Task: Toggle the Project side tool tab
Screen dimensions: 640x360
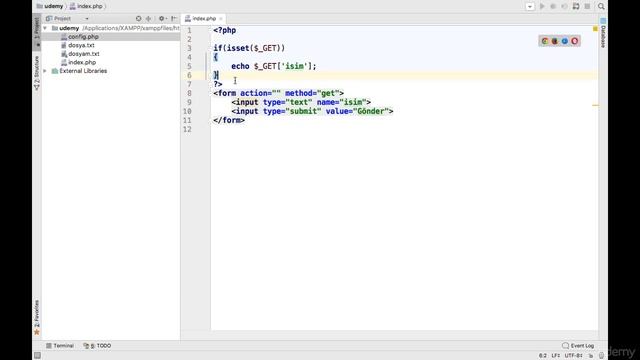Action: click(37, 32)
